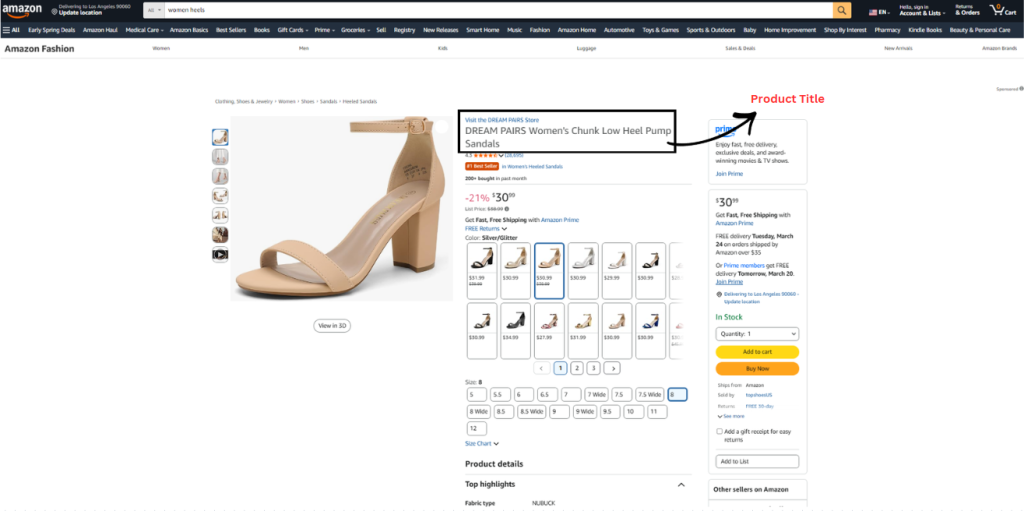Click the Amazon logo
This screenshot has height=518, width=1024.
point(22,10)
